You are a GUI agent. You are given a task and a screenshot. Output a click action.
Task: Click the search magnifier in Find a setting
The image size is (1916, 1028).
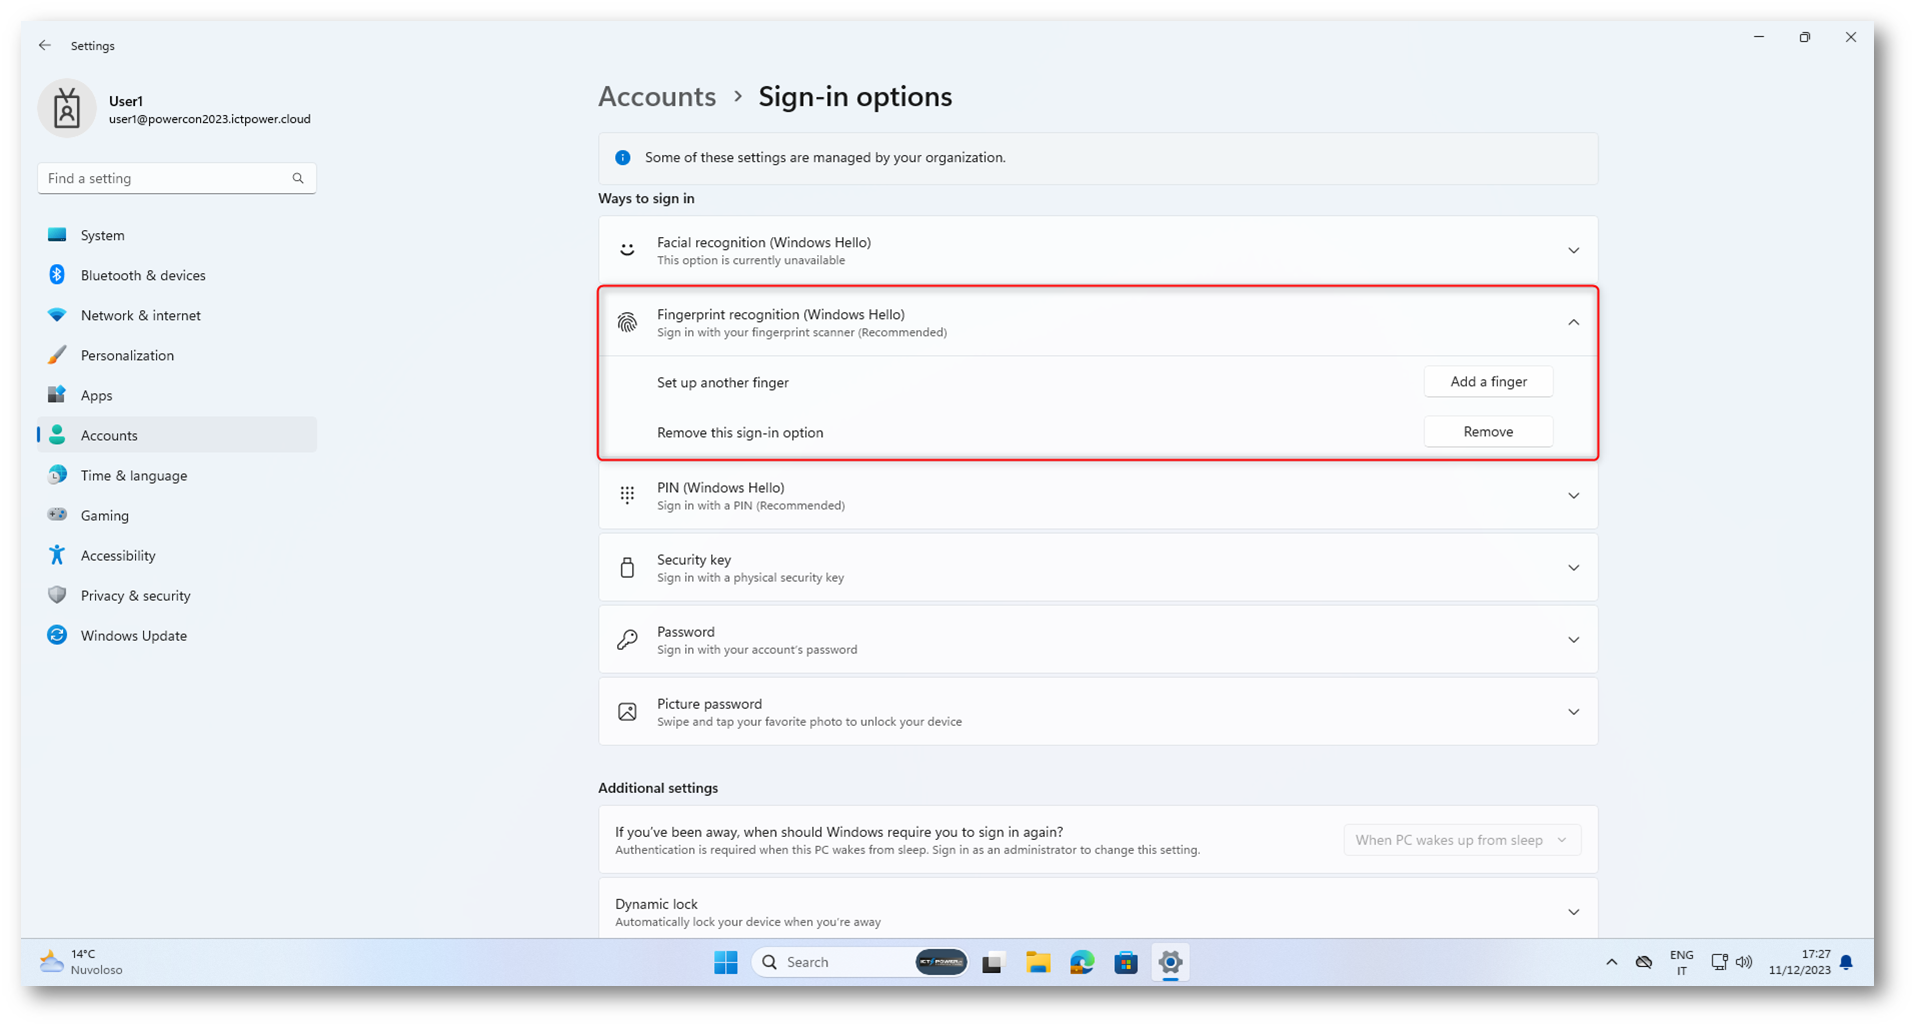[298, 178]
